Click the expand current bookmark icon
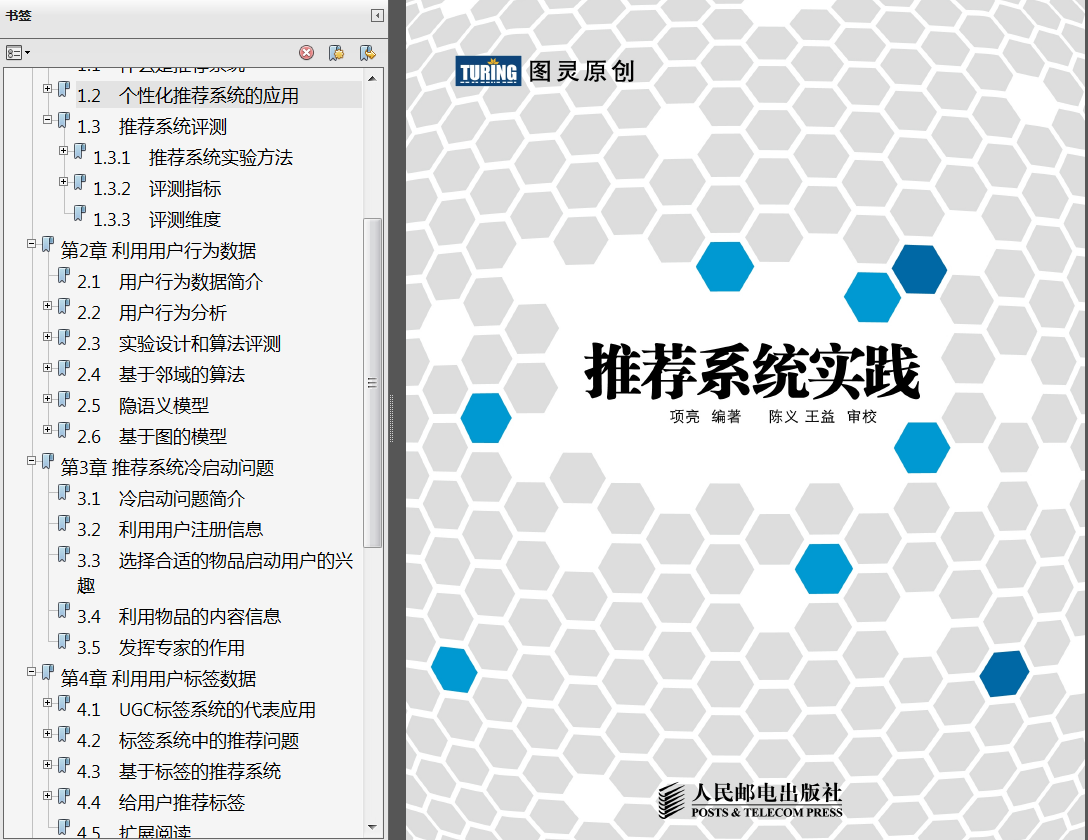The width and height of the screenshot is (1088, 840). [x=368, y=53]
